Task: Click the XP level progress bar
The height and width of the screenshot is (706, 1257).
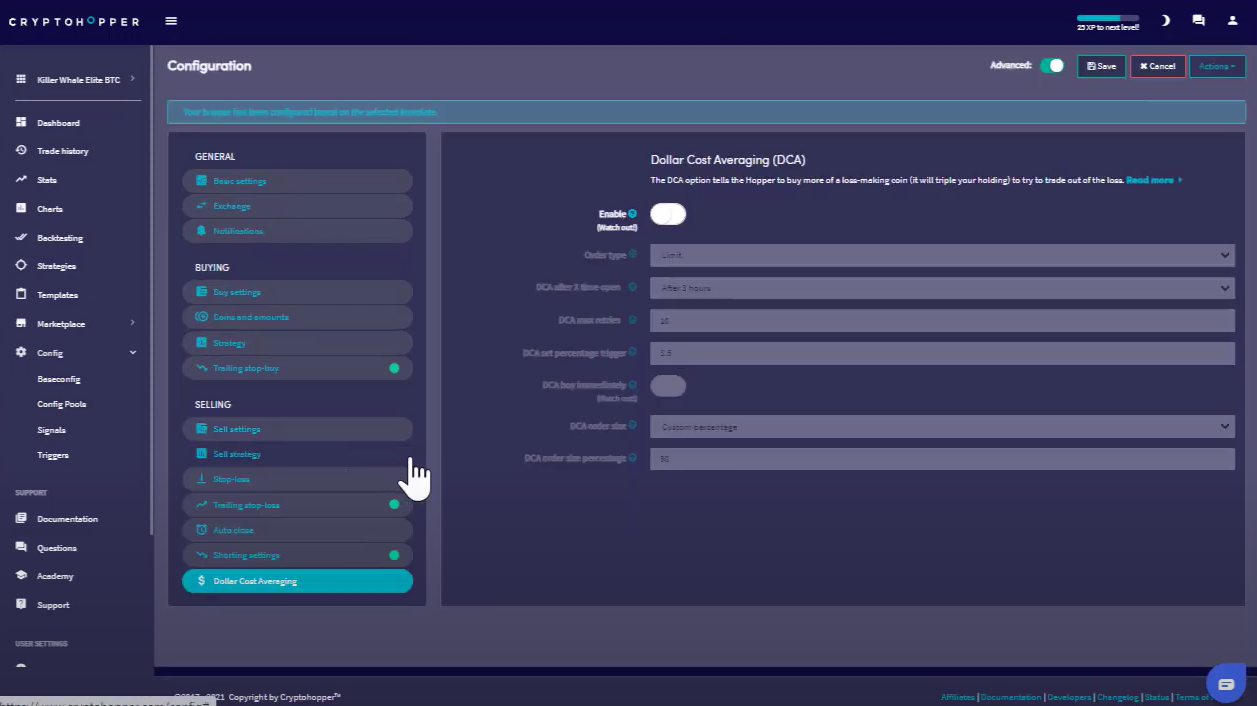Action: coord(1107,18)
